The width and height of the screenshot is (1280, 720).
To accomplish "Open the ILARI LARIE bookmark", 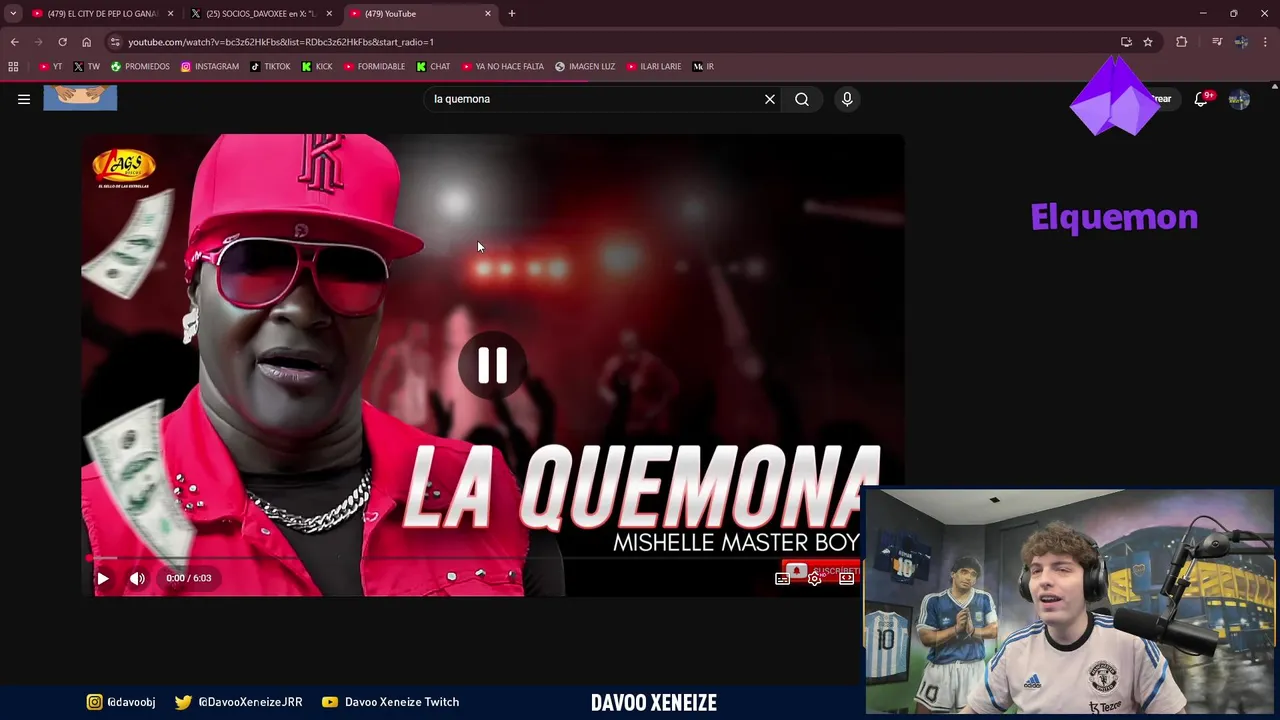I will tap(654, 67).
